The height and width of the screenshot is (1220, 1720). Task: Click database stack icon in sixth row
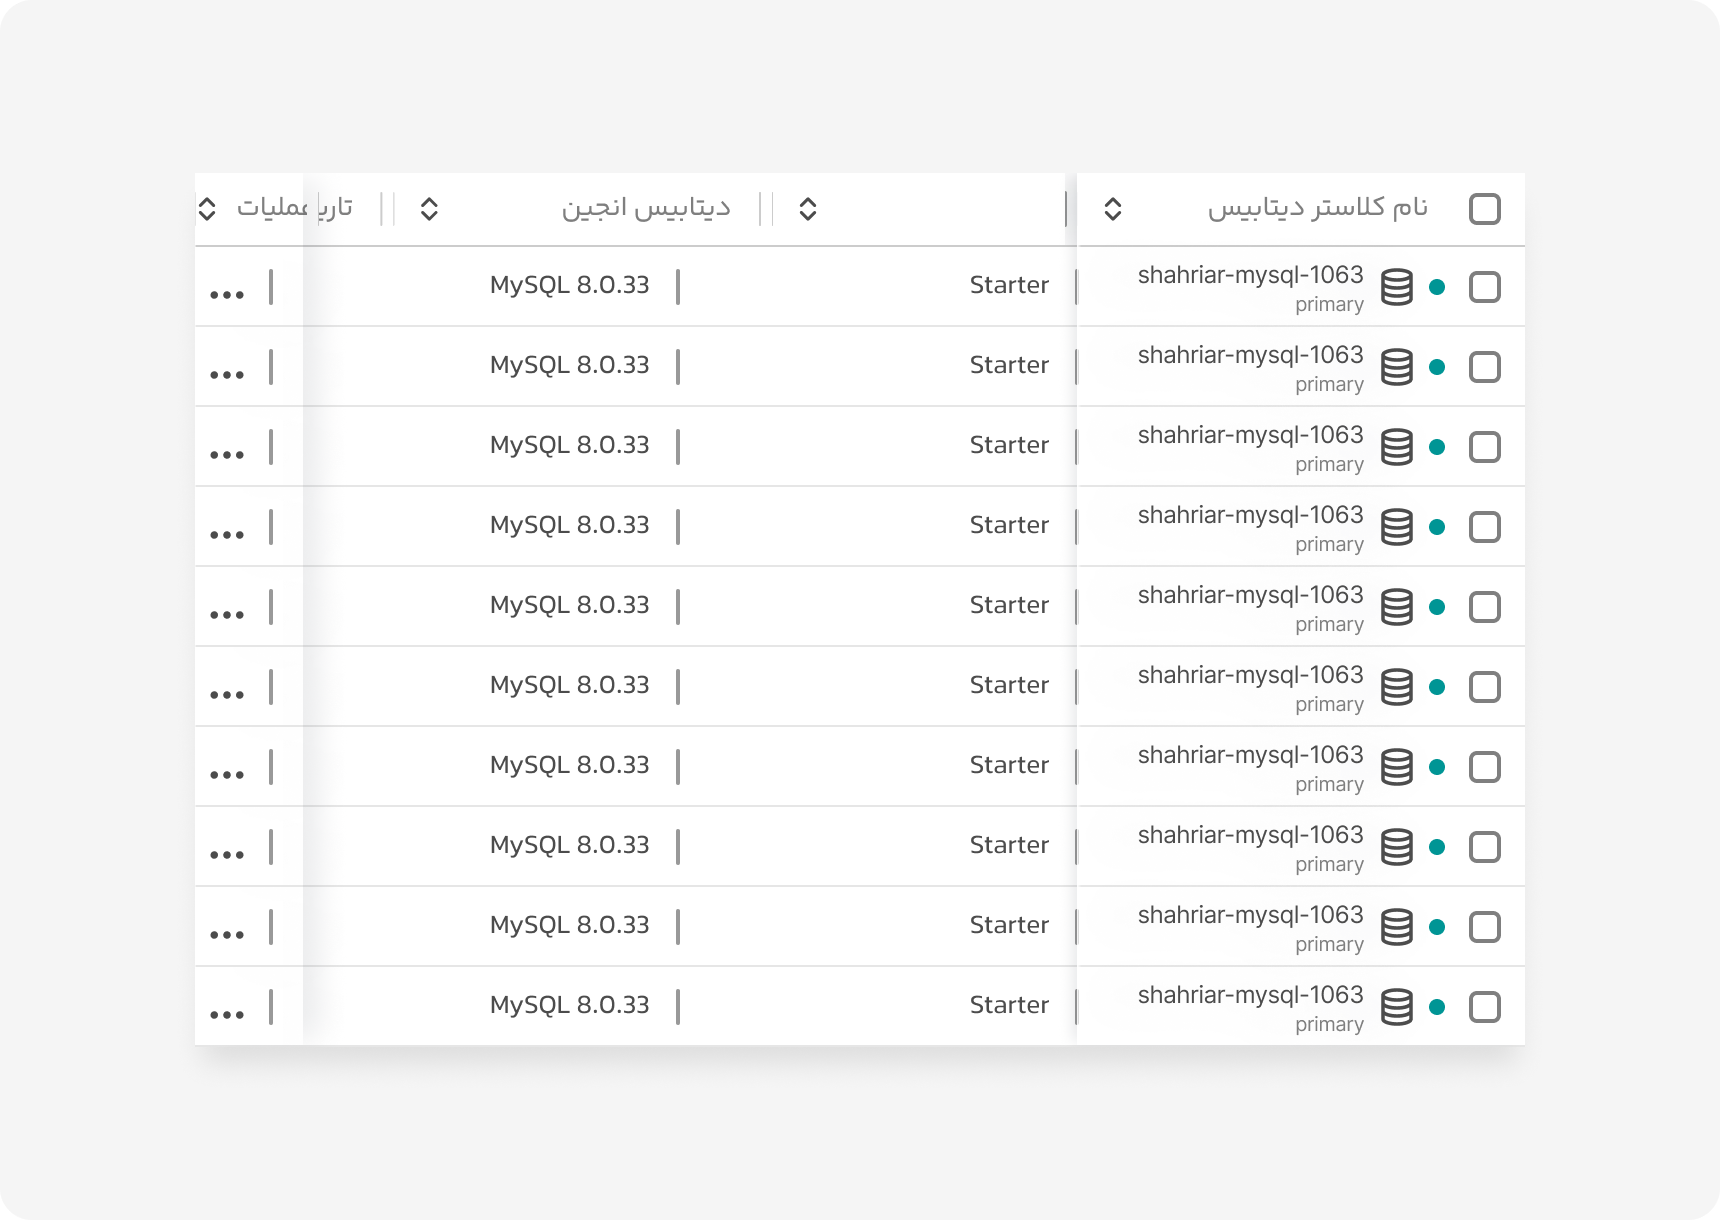(x=1397, y=687)
